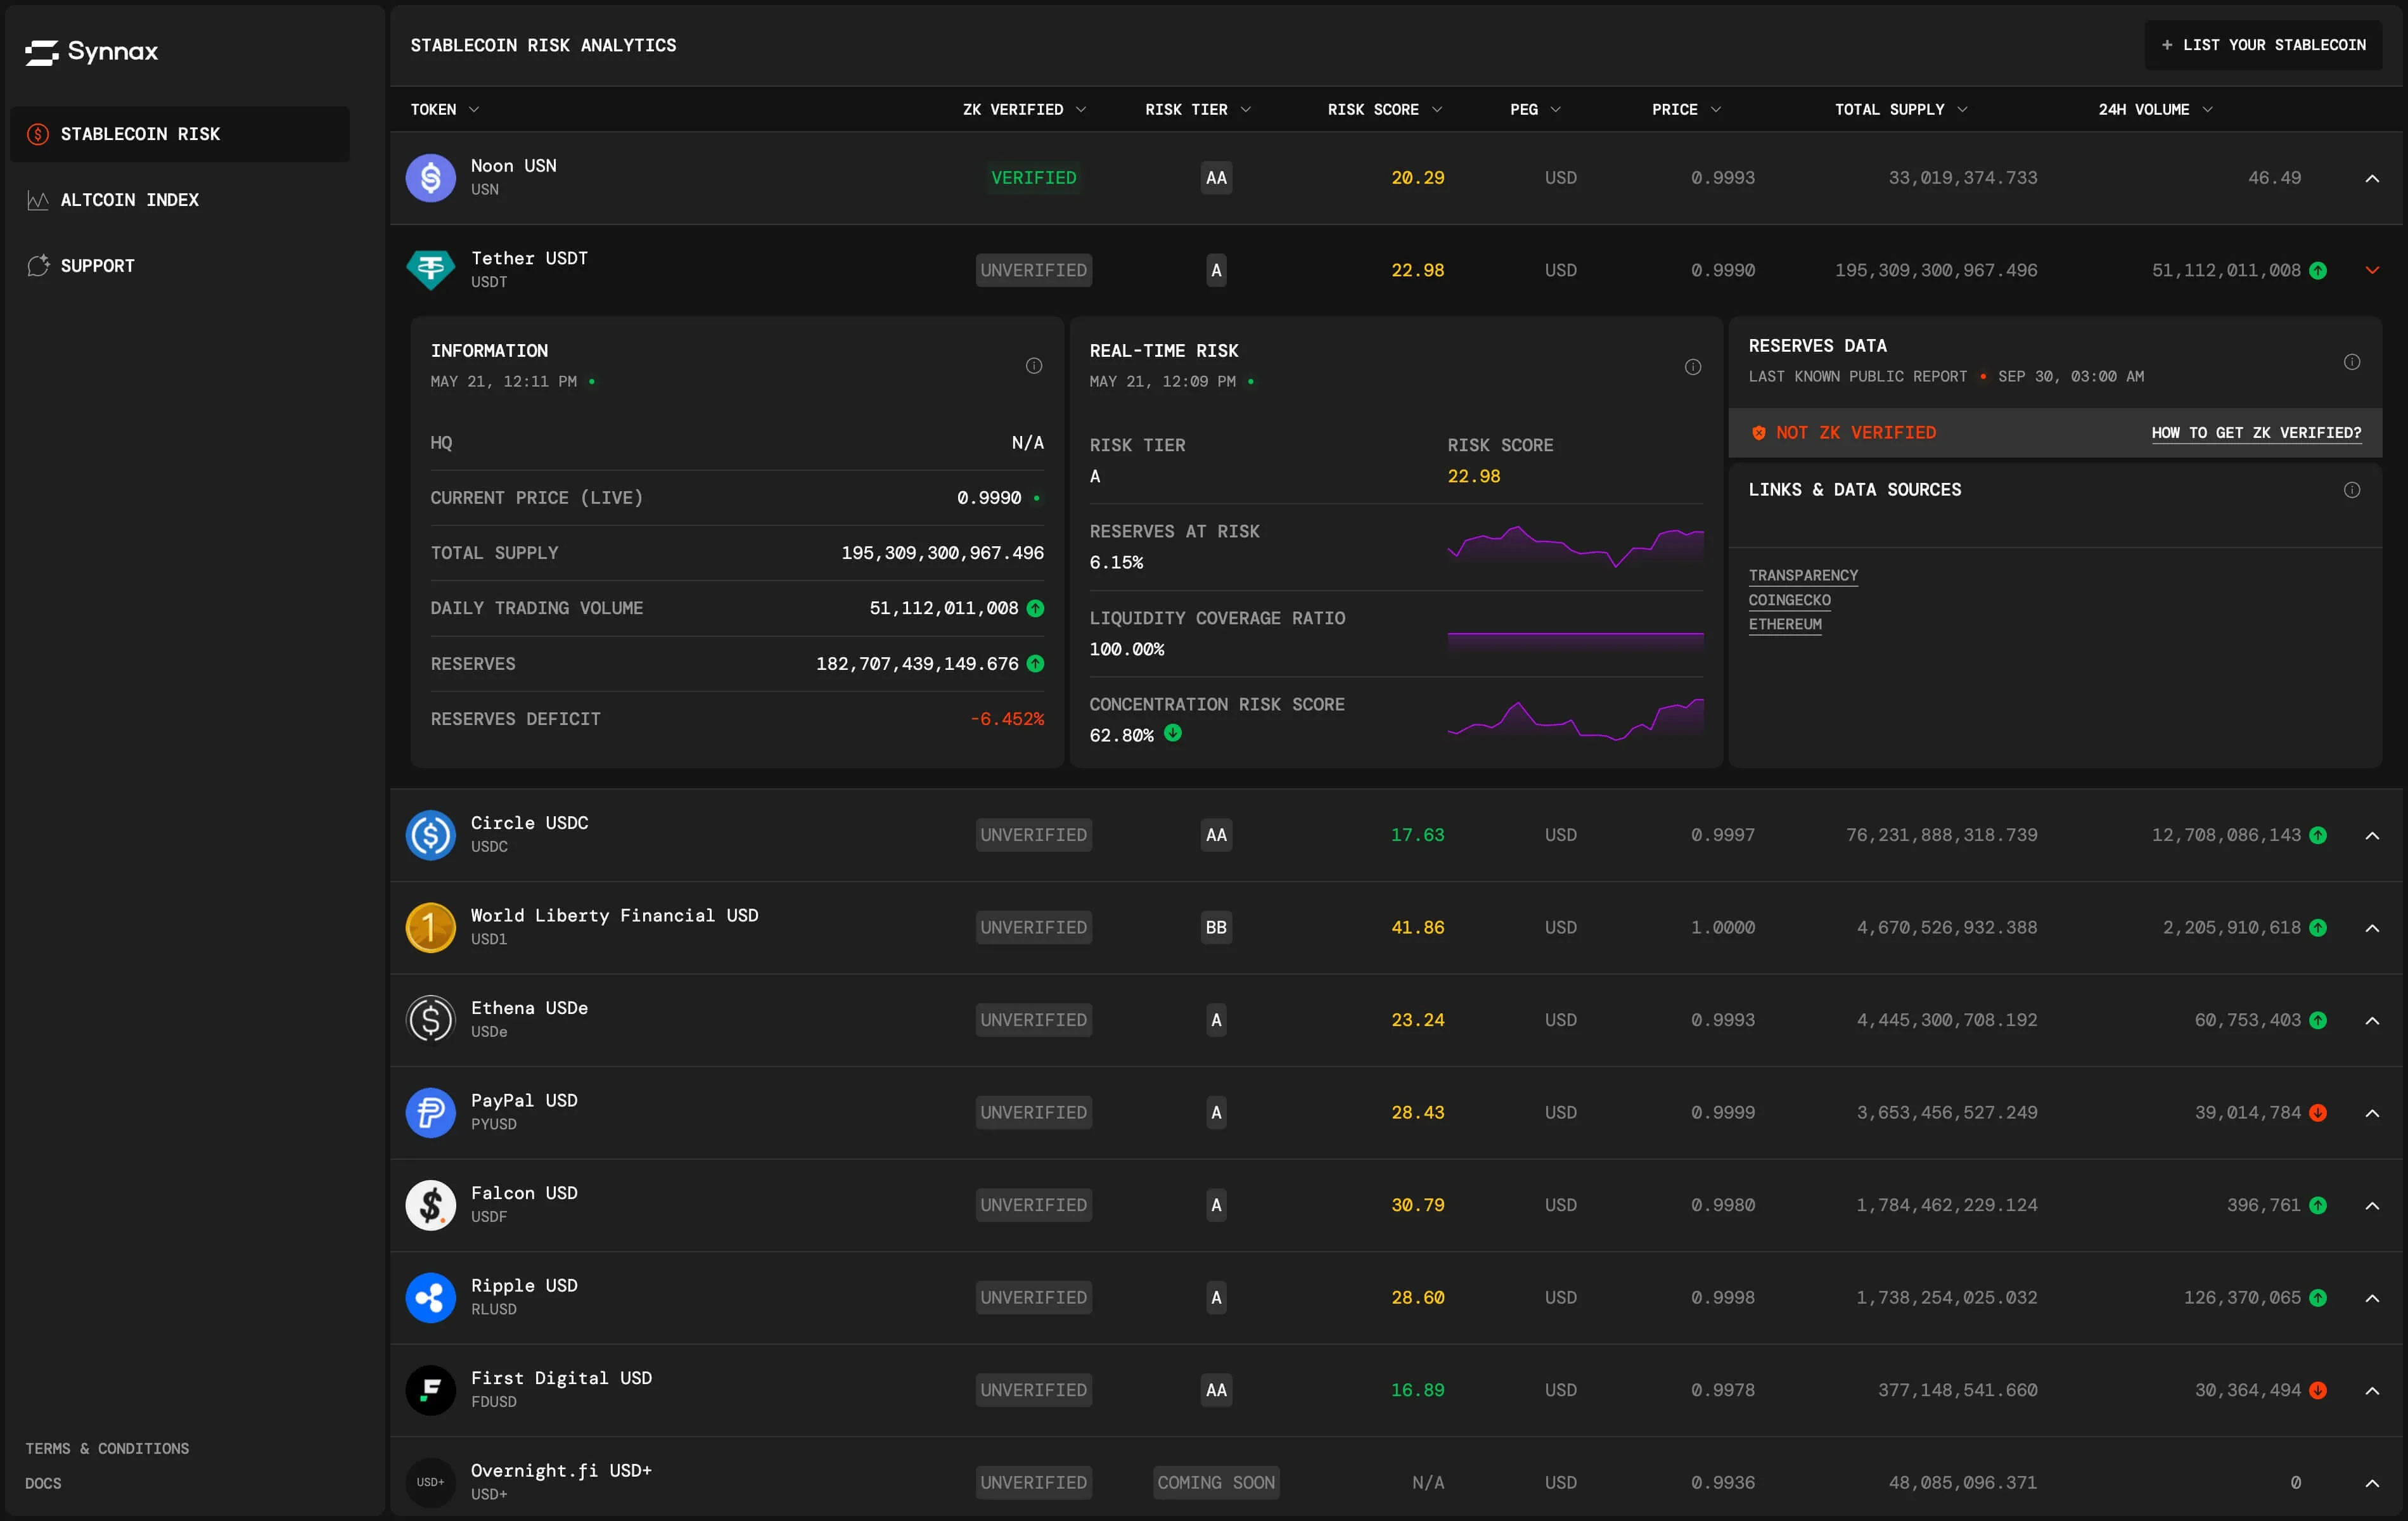Click the Ripple USD token icon
Image resolution: width=2408 pixels, height=1521 pixels.
point(431,1297)
